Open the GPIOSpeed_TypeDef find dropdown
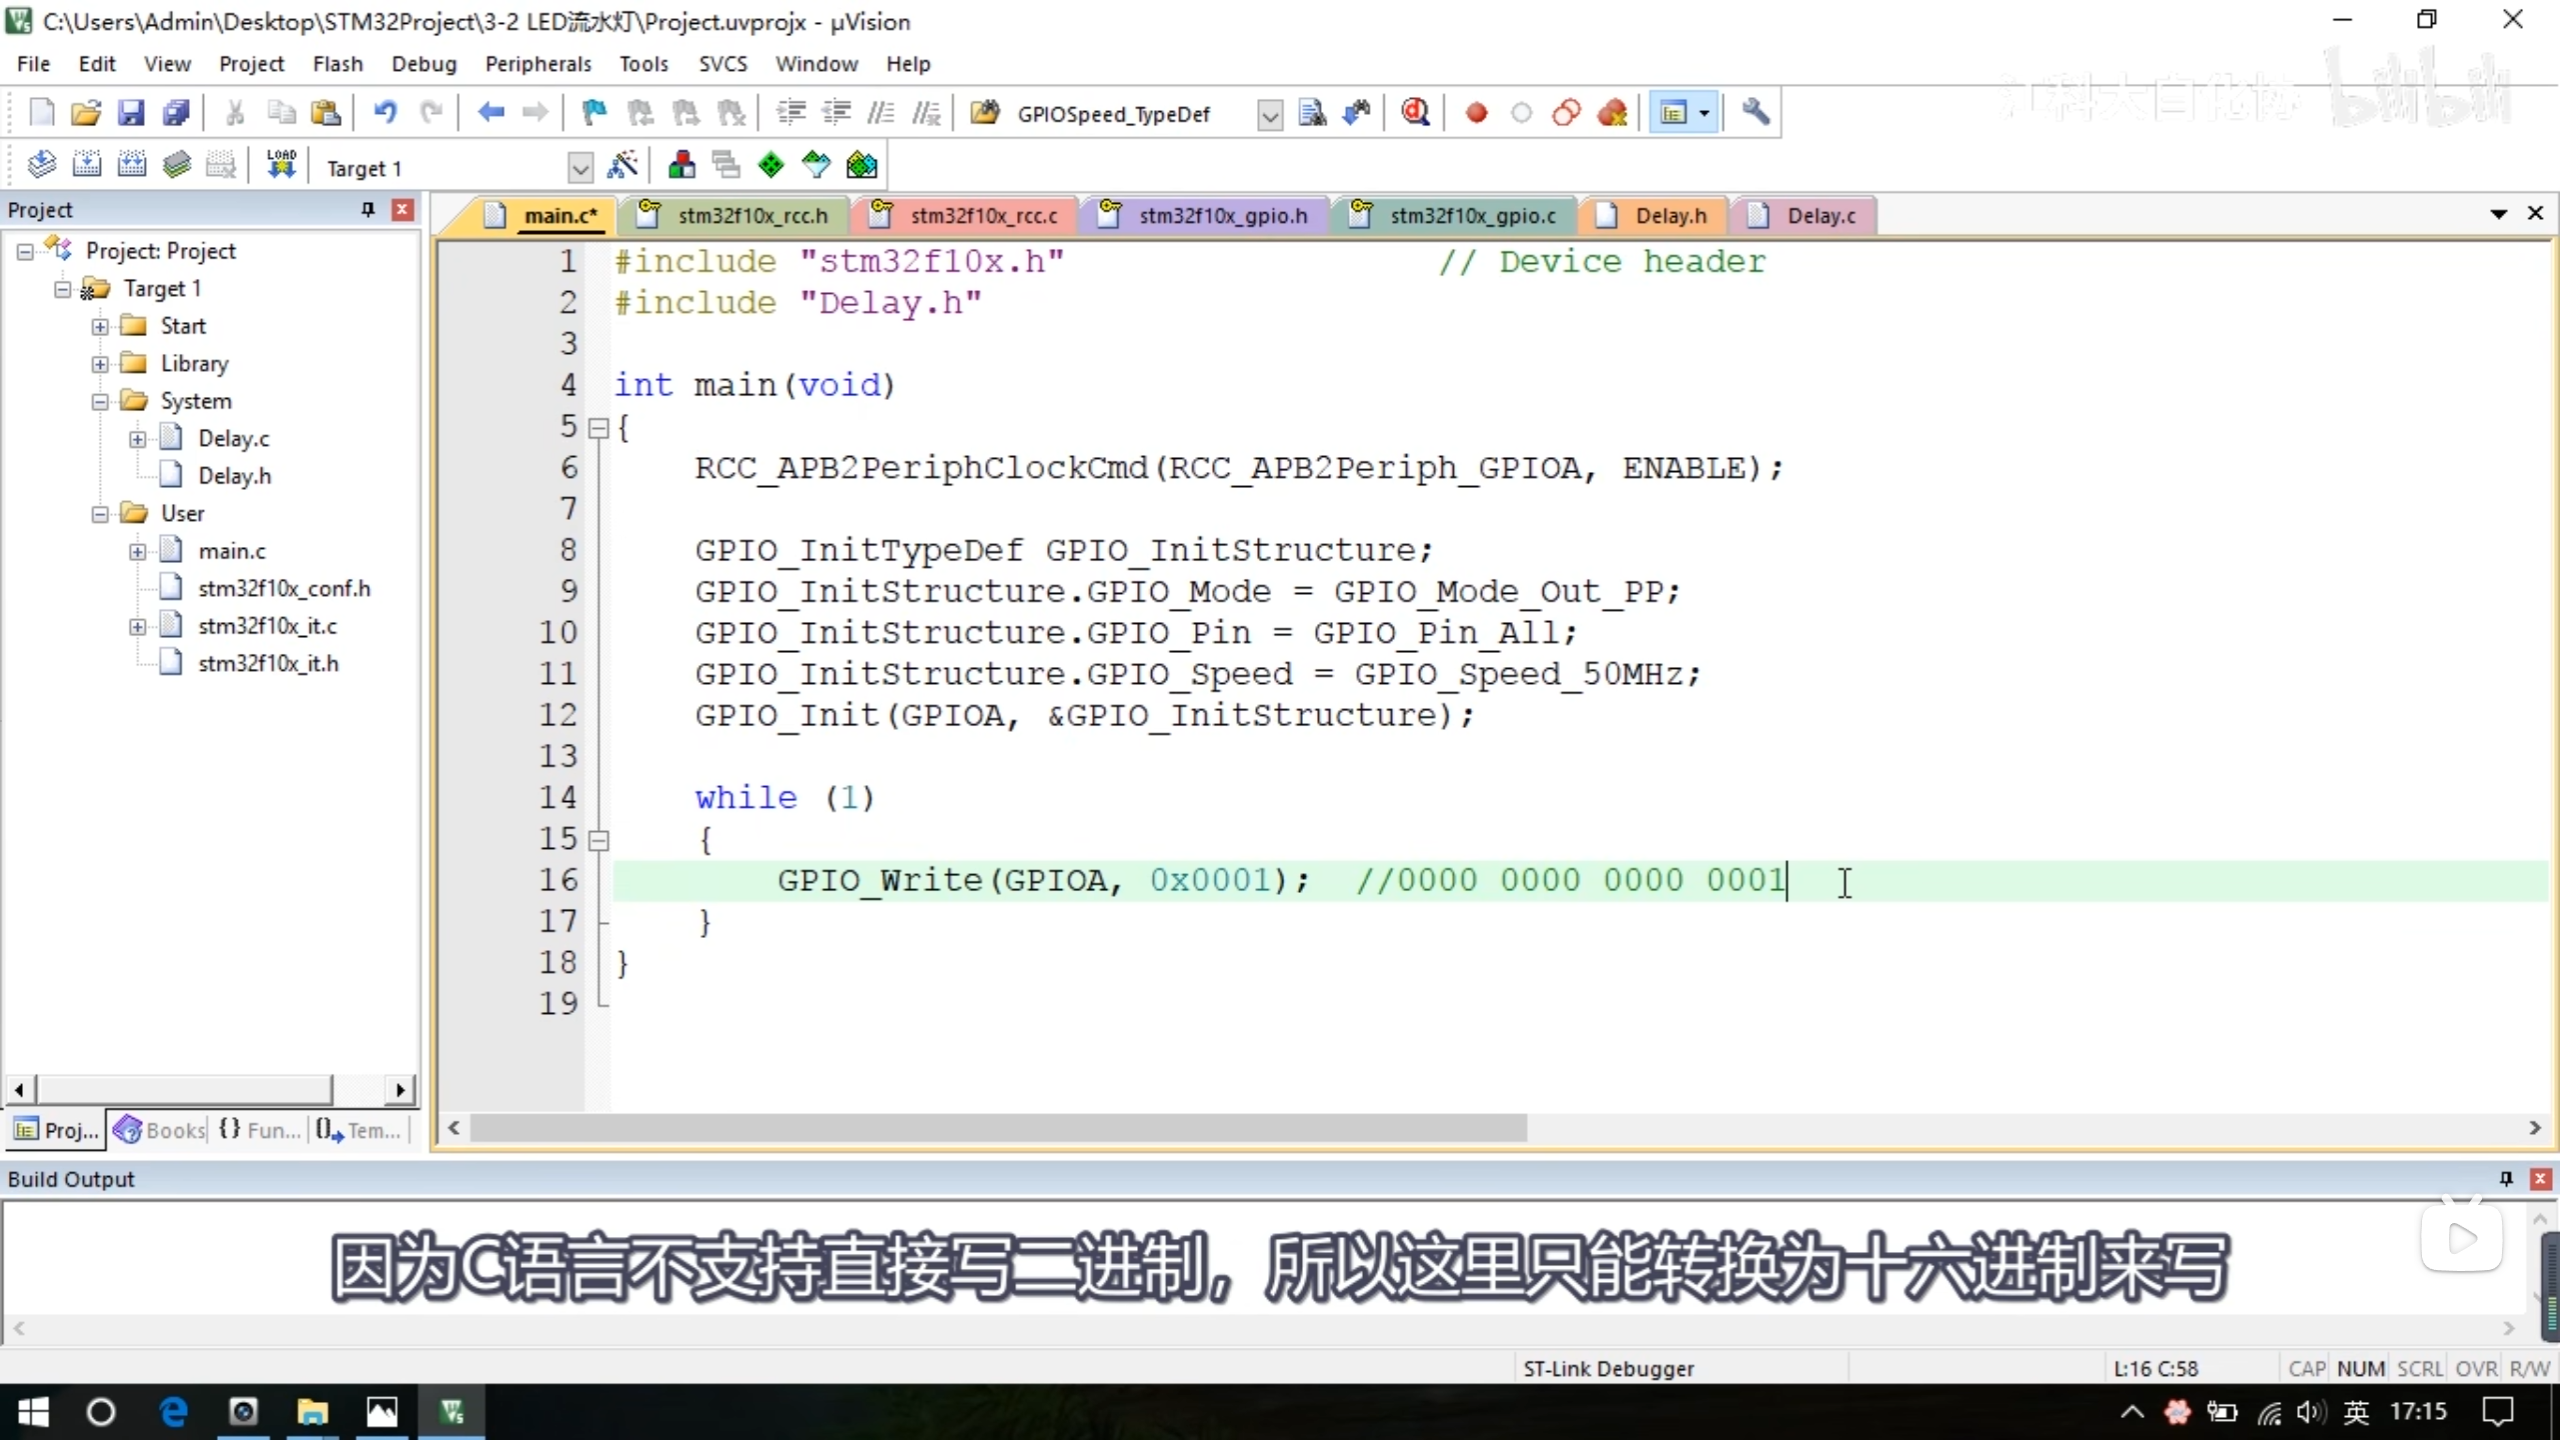 [1269, 115]
